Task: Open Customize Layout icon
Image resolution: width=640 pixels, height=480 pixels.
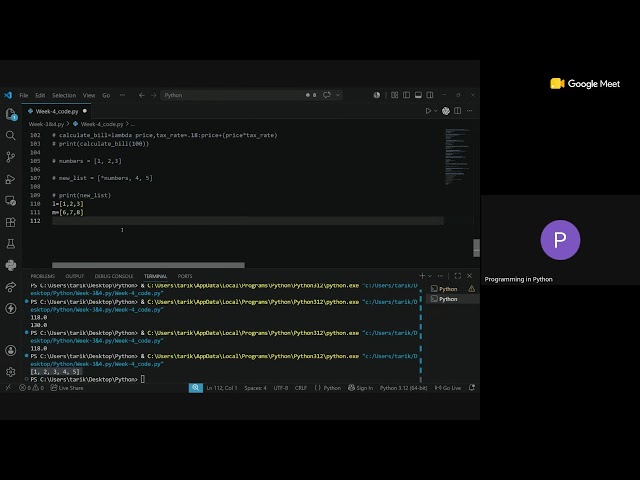Action: tap(394, 95)
